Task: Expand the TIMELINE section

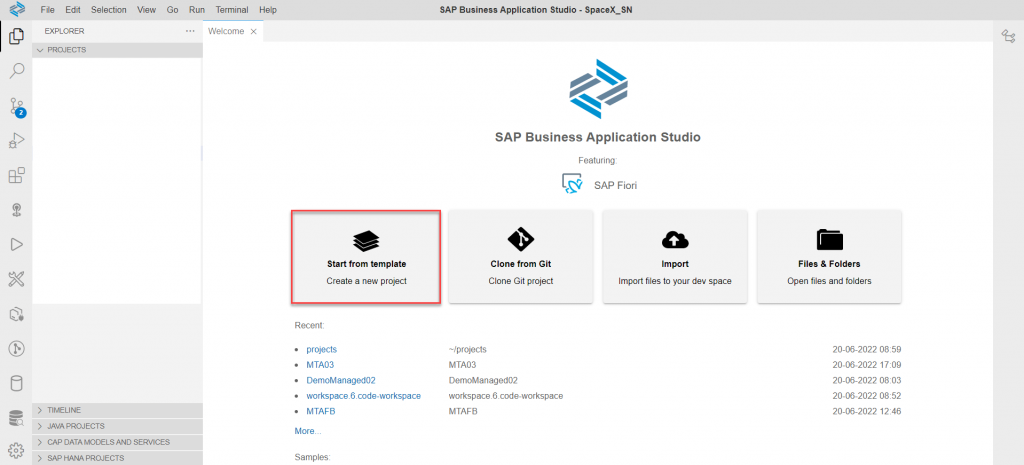Action: point(118,410)
